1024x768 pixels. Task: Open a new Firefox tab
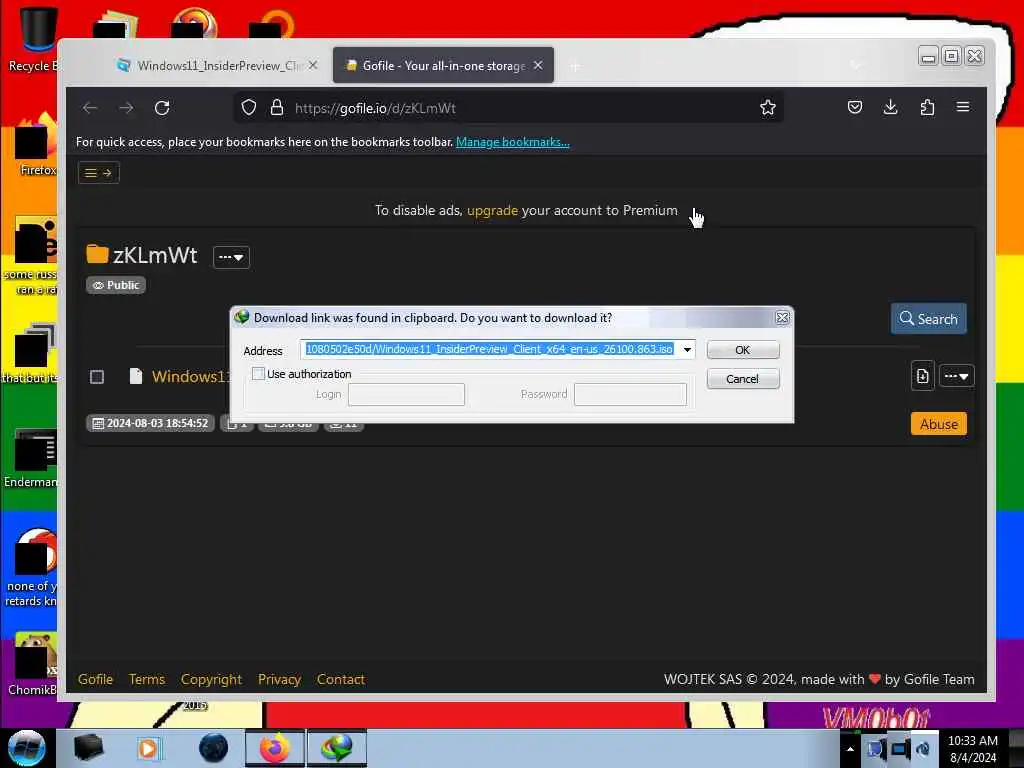pos(575,66)
